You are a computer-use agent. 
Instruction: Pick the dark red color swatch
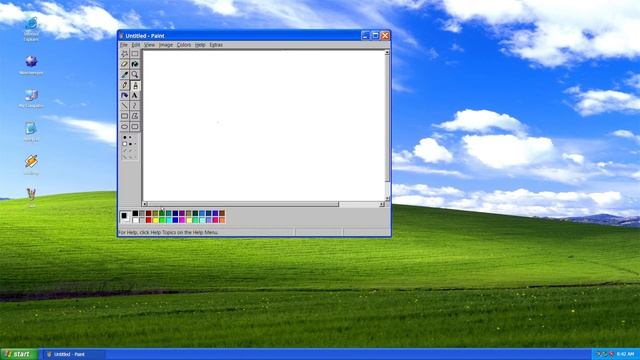pyautogui.click(x=149, y=213)
